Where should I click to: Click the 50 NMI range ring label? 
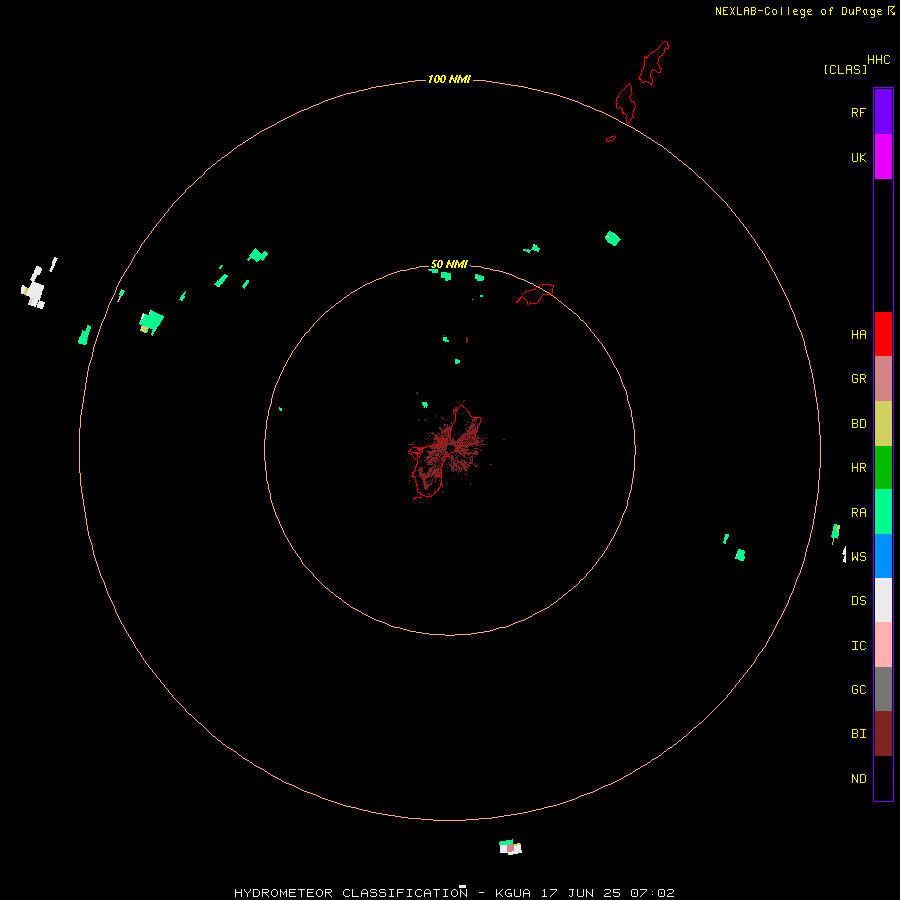point(449,265)
